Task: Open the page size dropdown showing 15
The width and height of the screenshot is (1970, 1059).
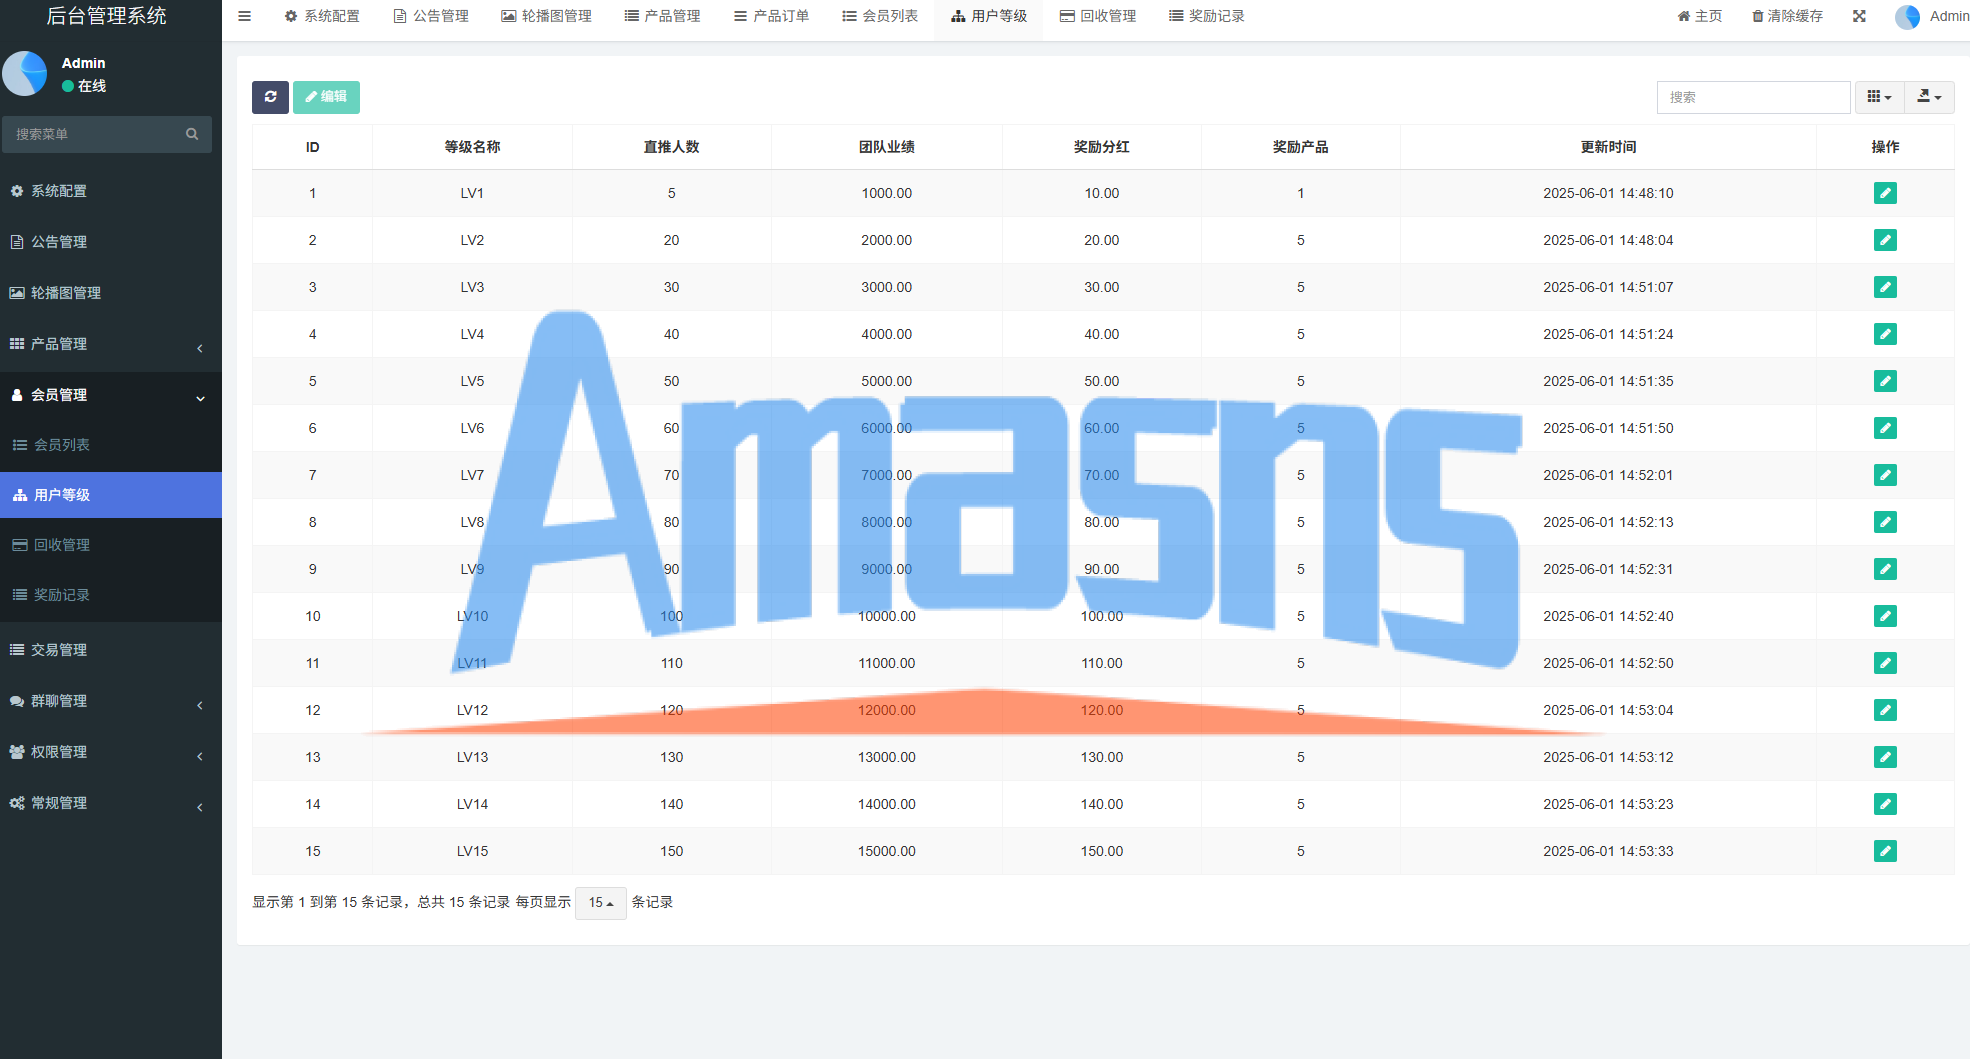Action: click(600, 903)
